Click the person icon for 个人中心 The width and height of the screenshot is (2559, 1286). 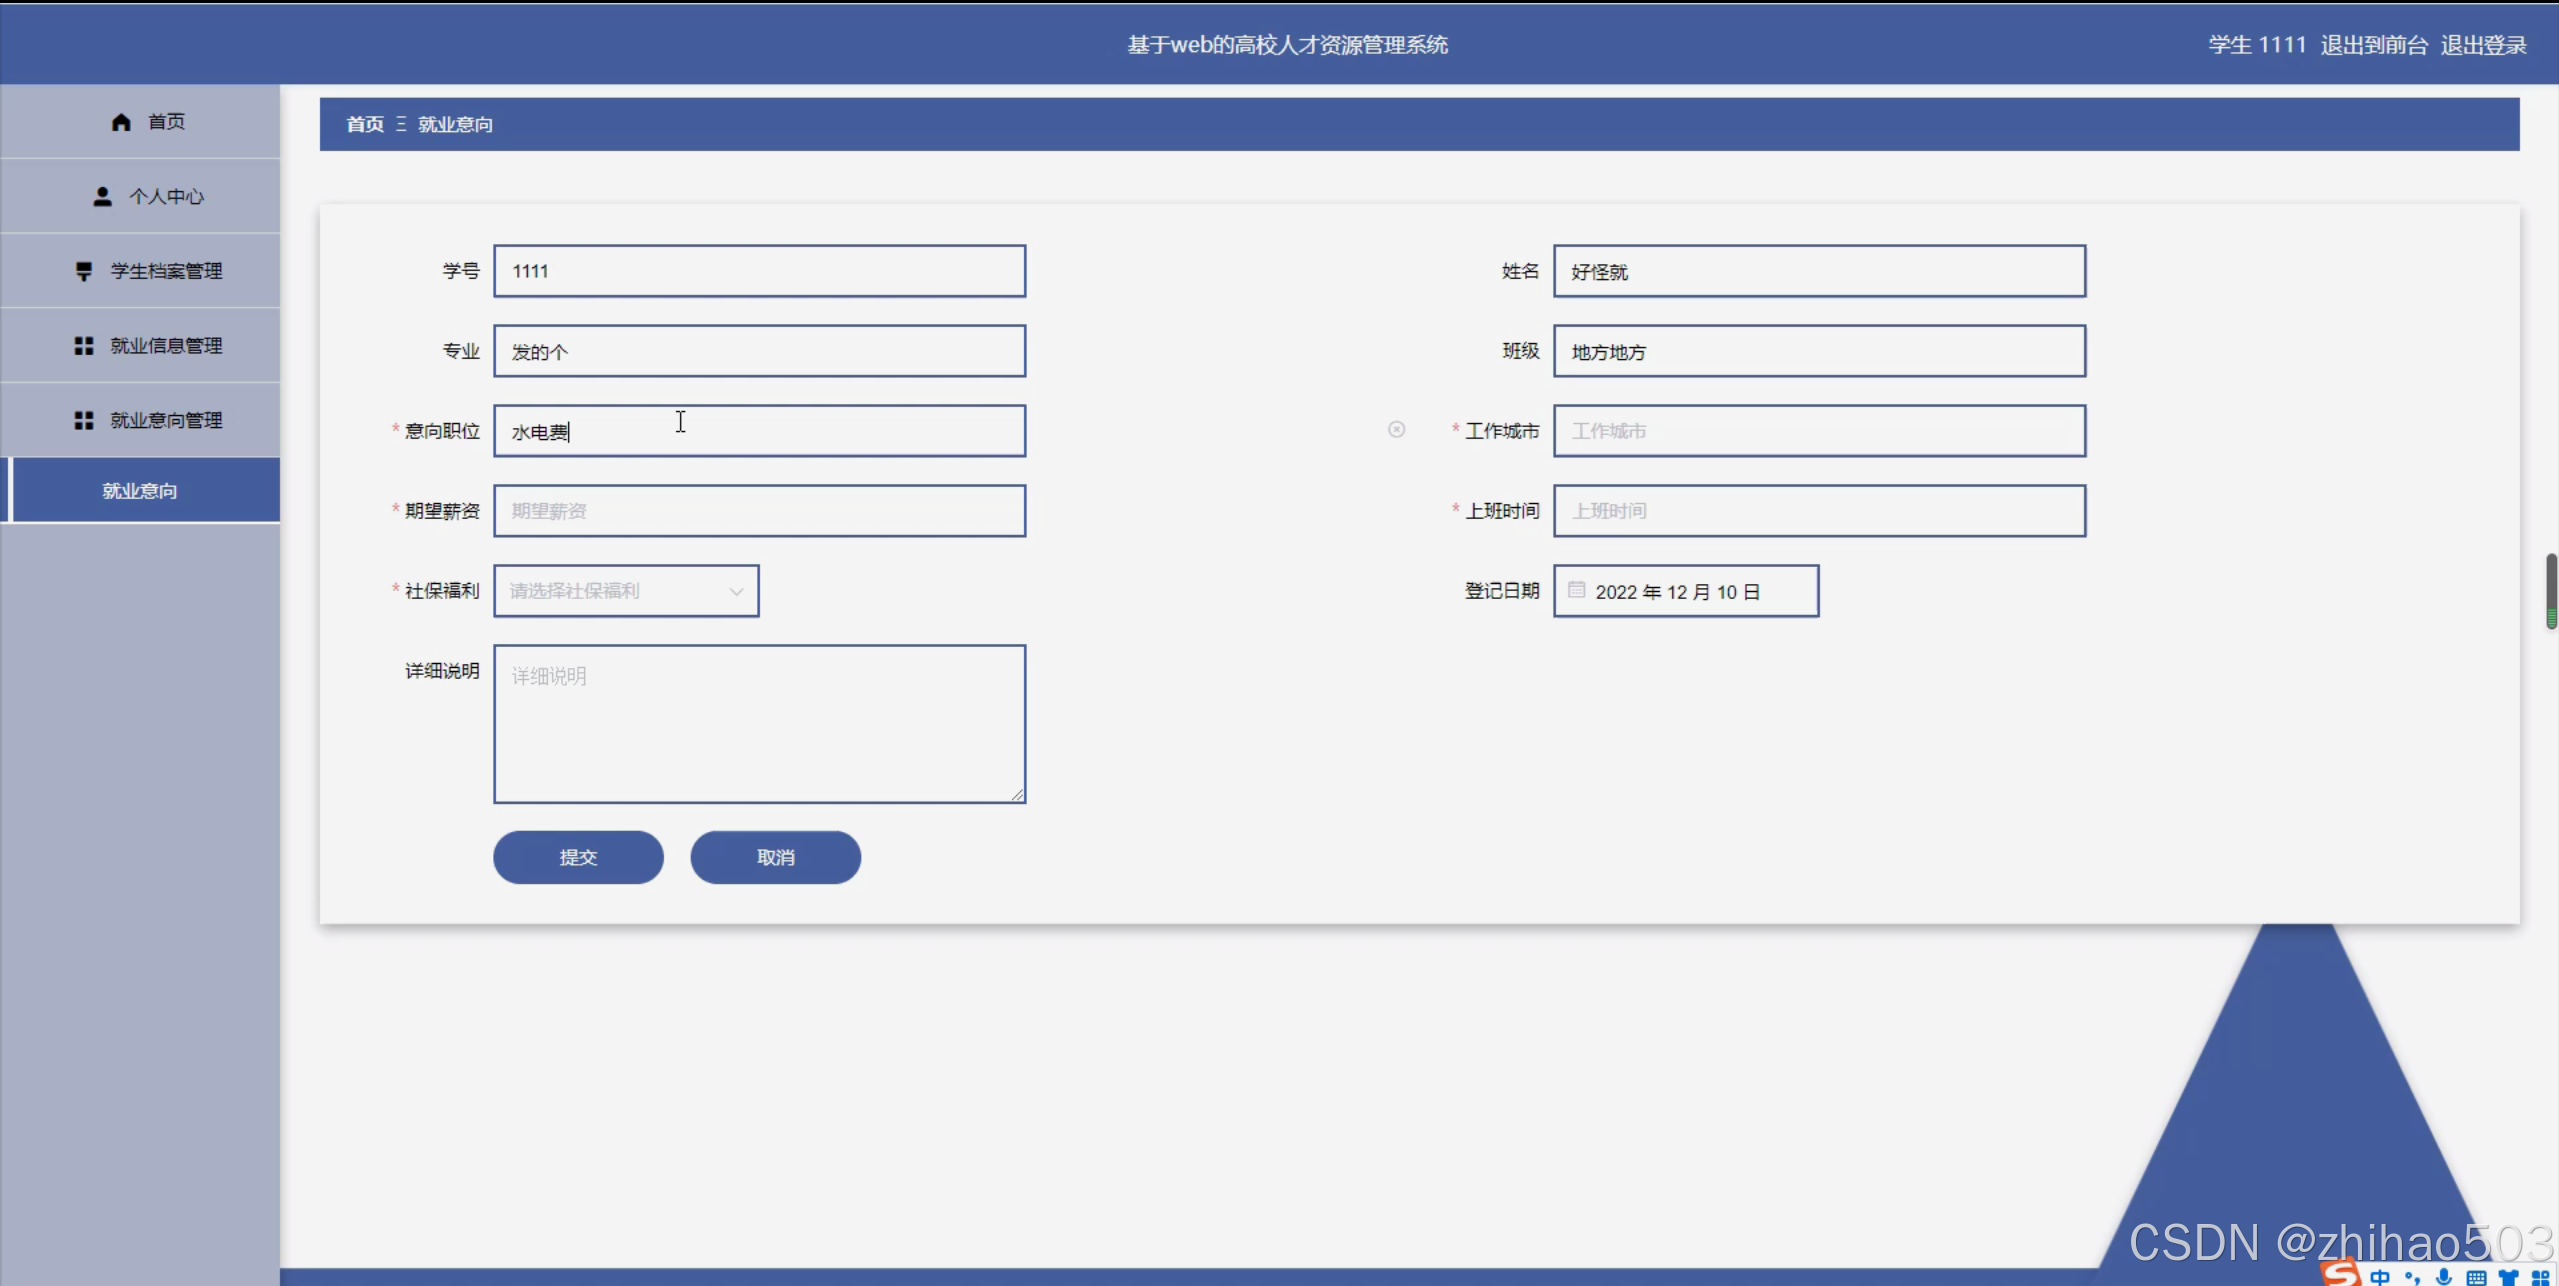[x=102, y=197]
